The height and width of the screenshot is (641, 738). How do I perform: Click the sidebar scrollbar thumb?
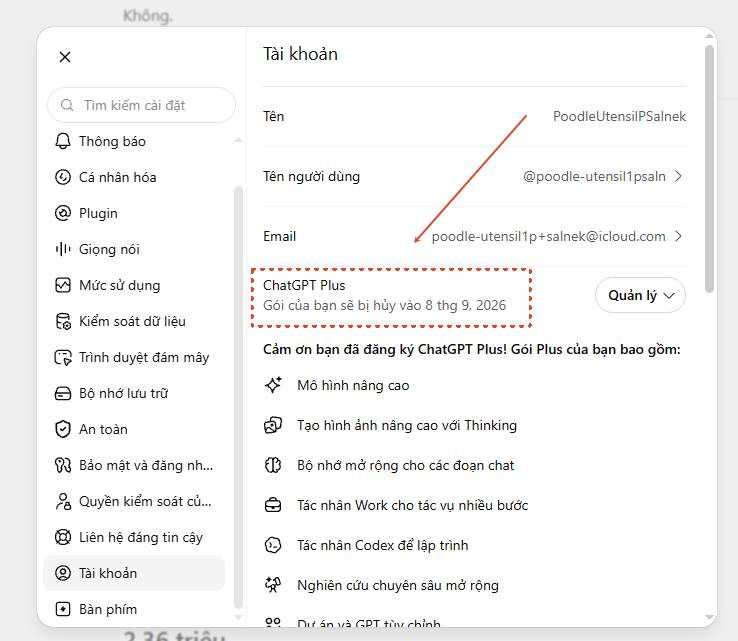click(x=239, y=398)
